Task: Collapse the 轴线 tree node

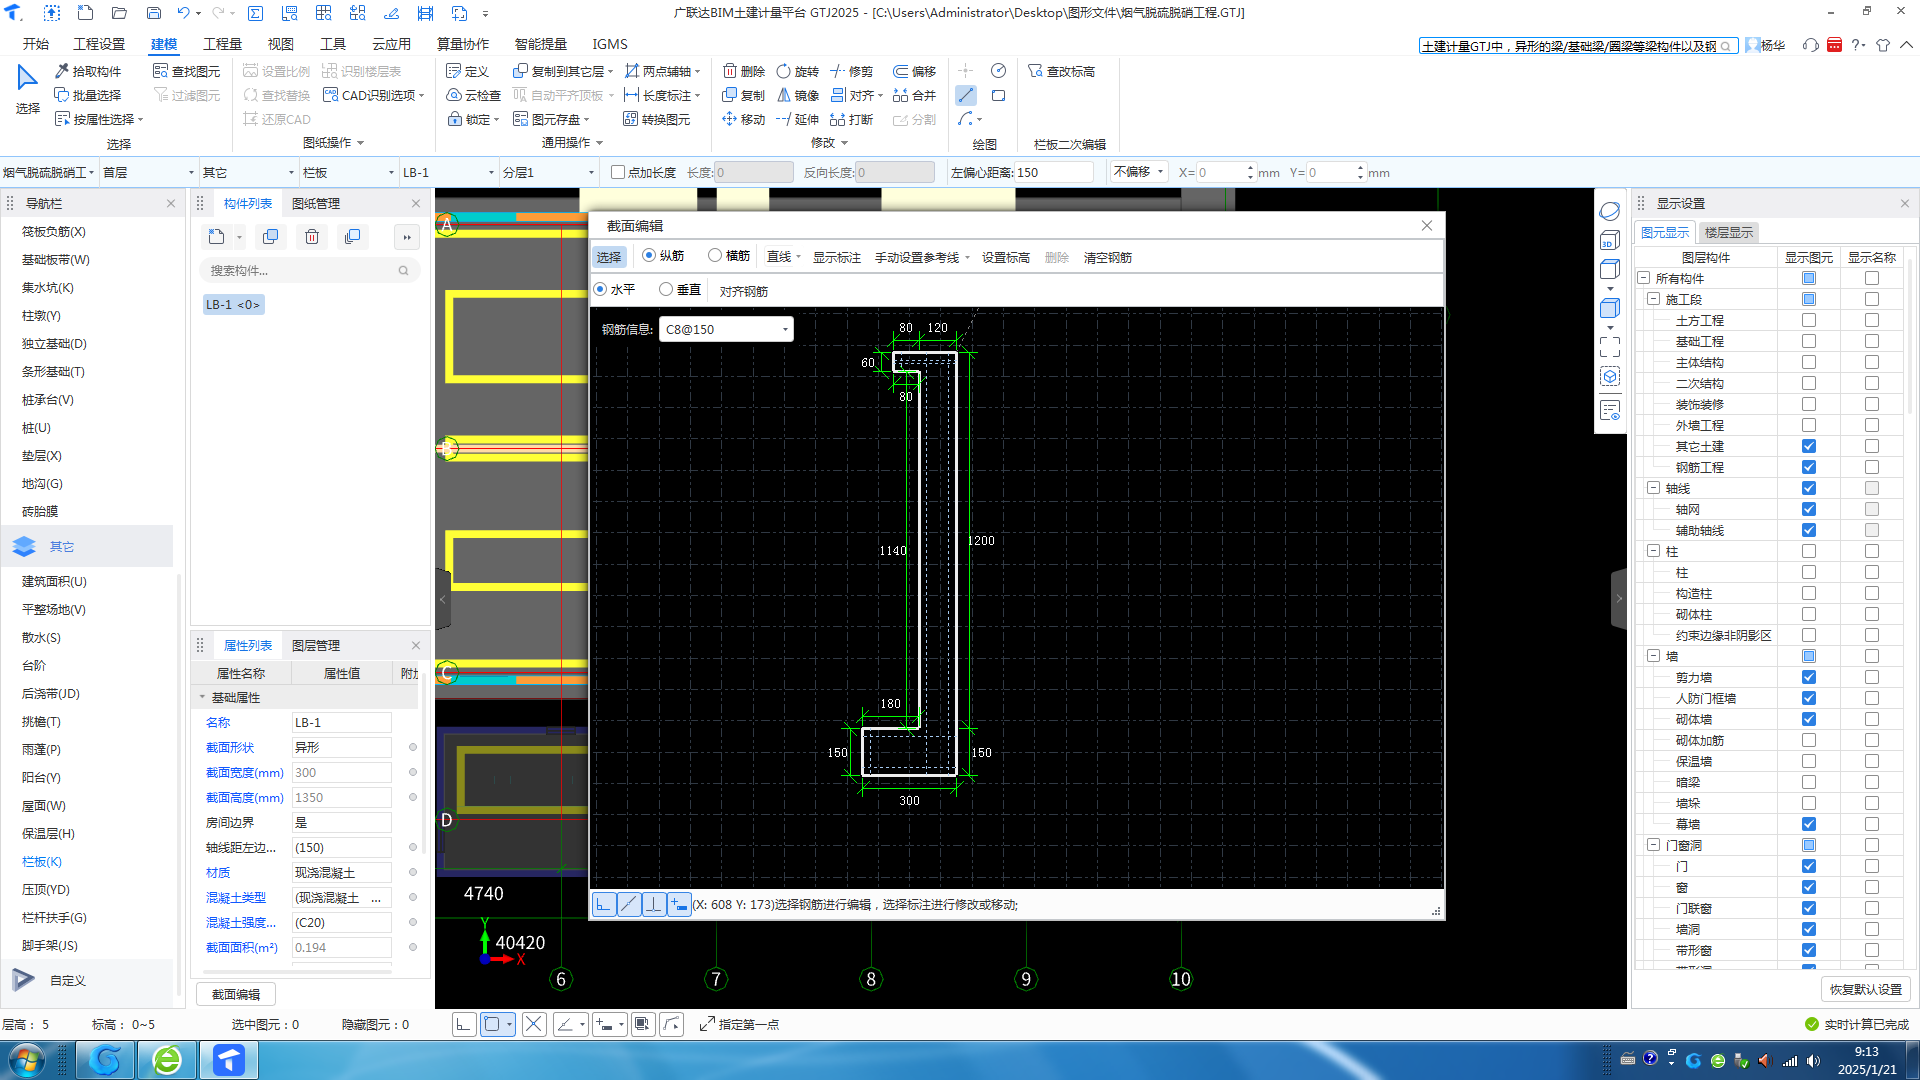Action: click(x=1653, y=488)
